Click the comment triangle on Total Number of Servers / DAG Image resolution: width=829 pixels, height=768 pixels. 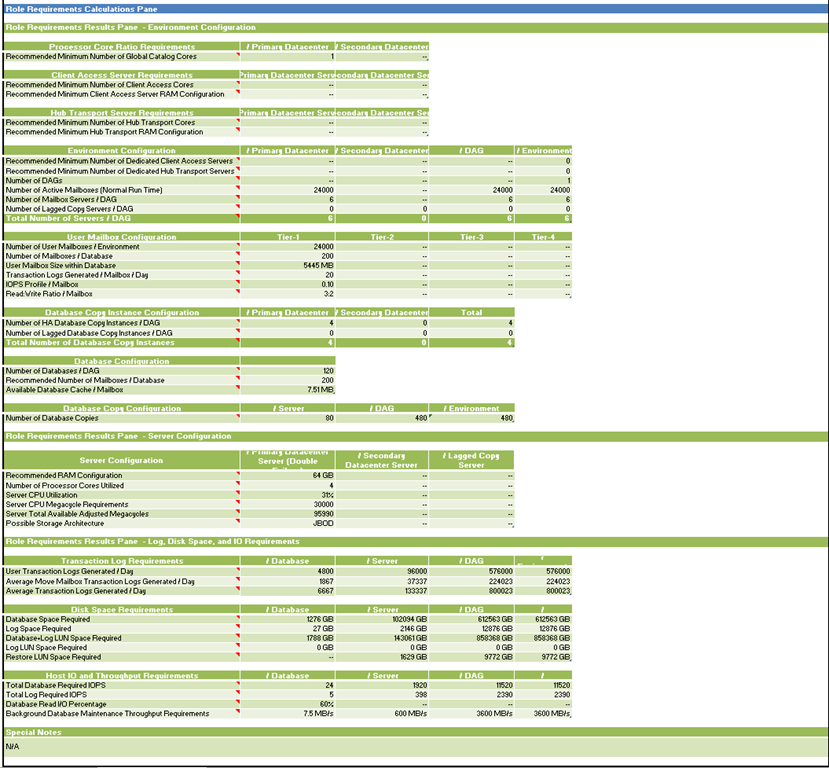[238, 218]
